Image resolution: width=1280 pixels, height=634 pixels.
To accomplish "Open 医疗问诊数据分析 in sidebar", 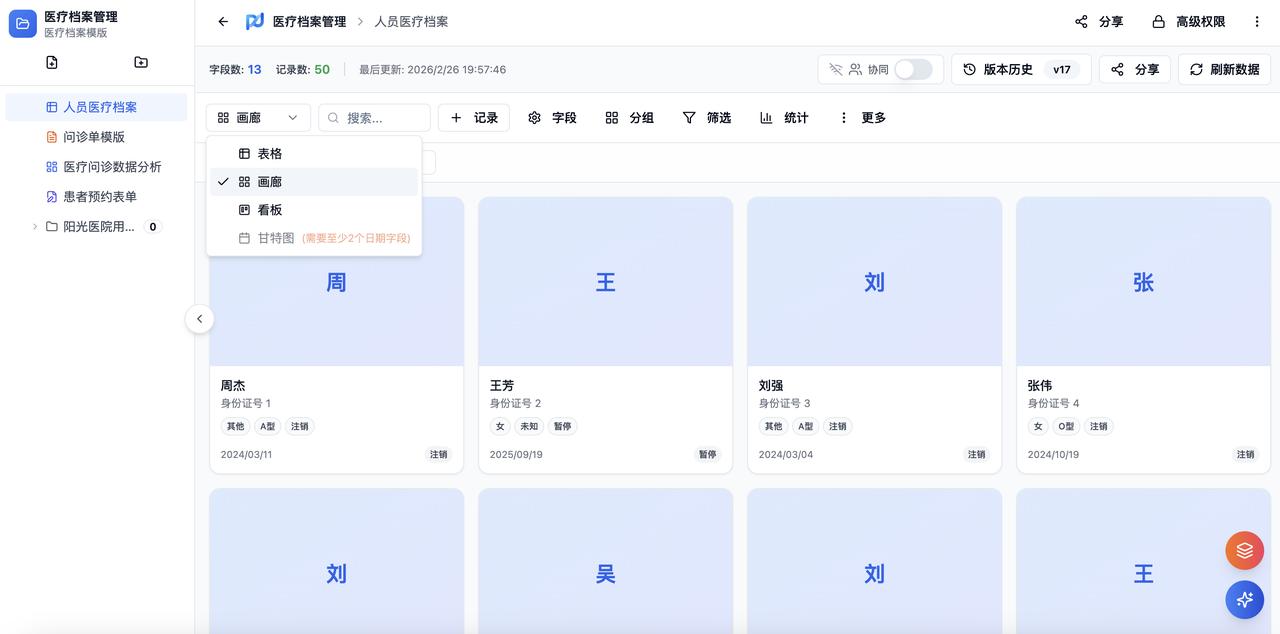I will [96, 167].
